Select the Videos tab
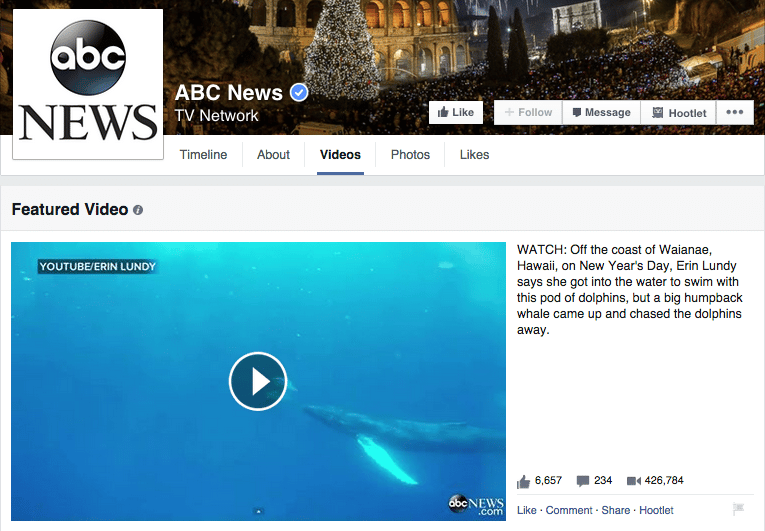This screenshot has width=765, height=531. click(x=340, y=155)
